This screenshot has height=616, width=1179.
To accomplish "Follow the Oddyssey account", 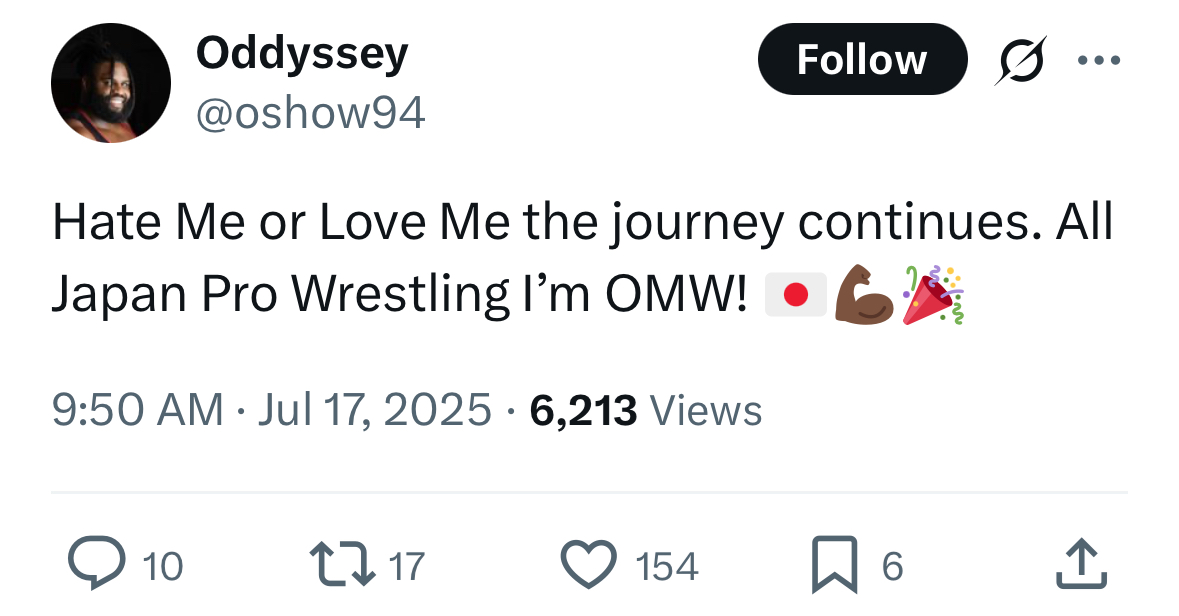I will [x=862, y=60].
